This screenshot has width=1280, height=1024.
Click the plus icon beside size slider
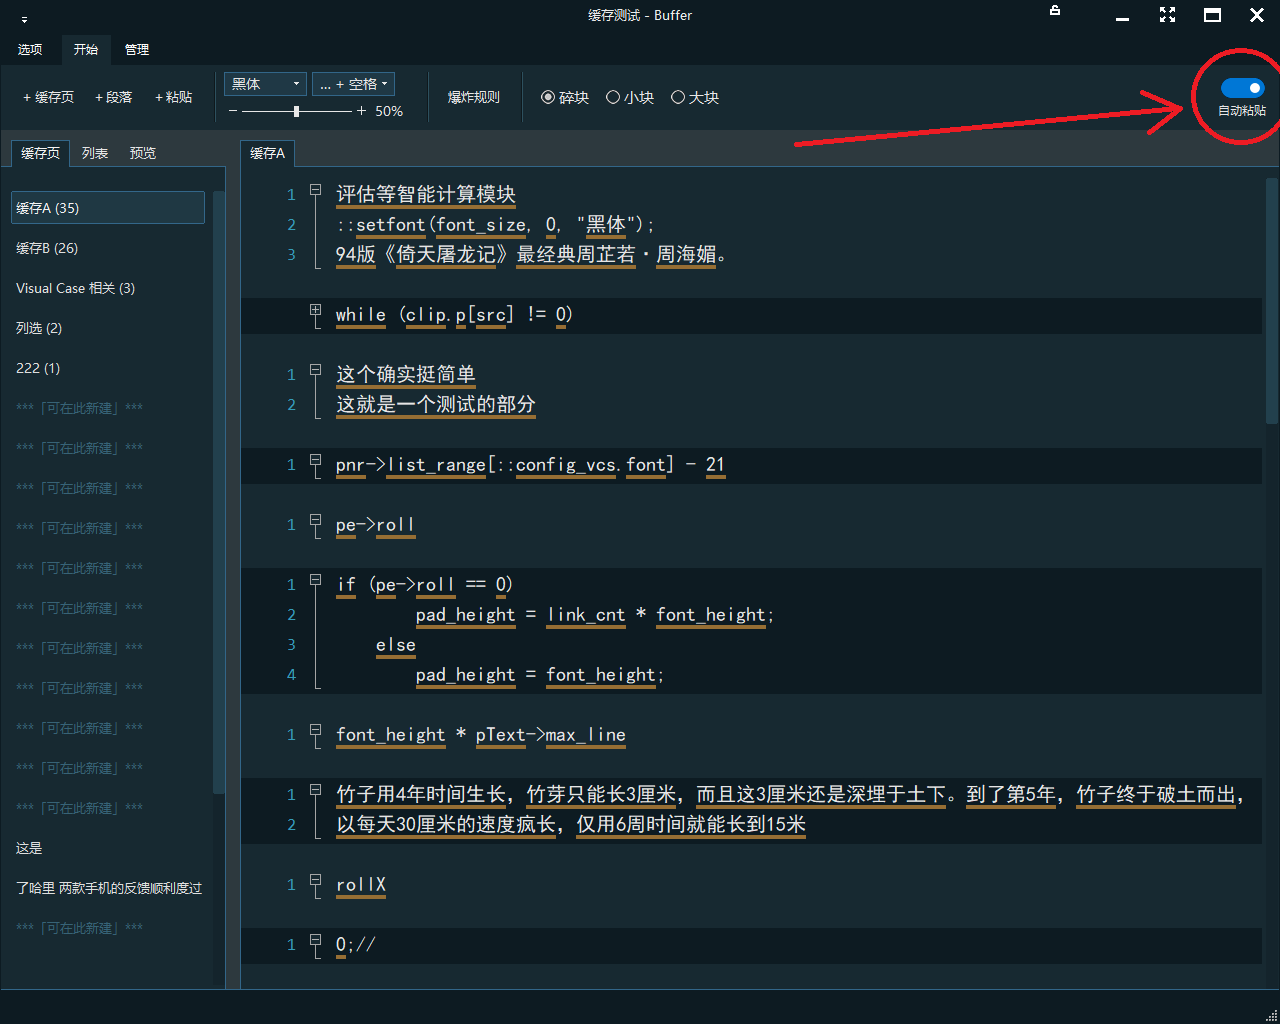361,111
